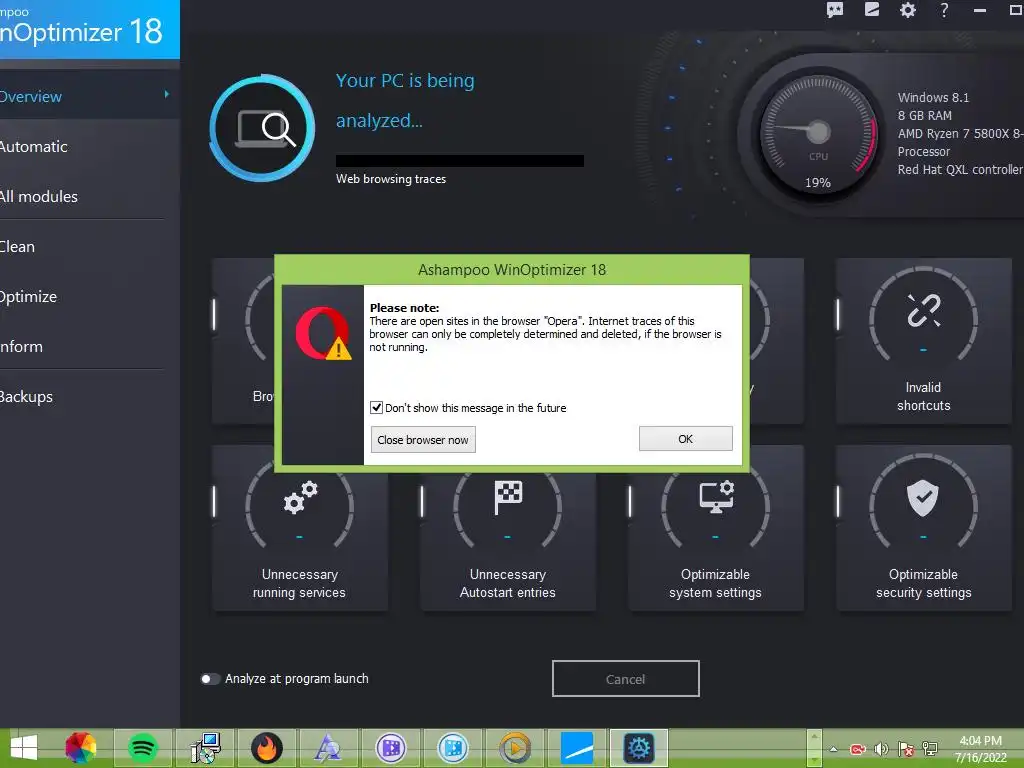Image resolution: width=1024 pixels, height=768 pixels.
Task: Click the Opera warning icon in dialog
Action: coord(323,333)
